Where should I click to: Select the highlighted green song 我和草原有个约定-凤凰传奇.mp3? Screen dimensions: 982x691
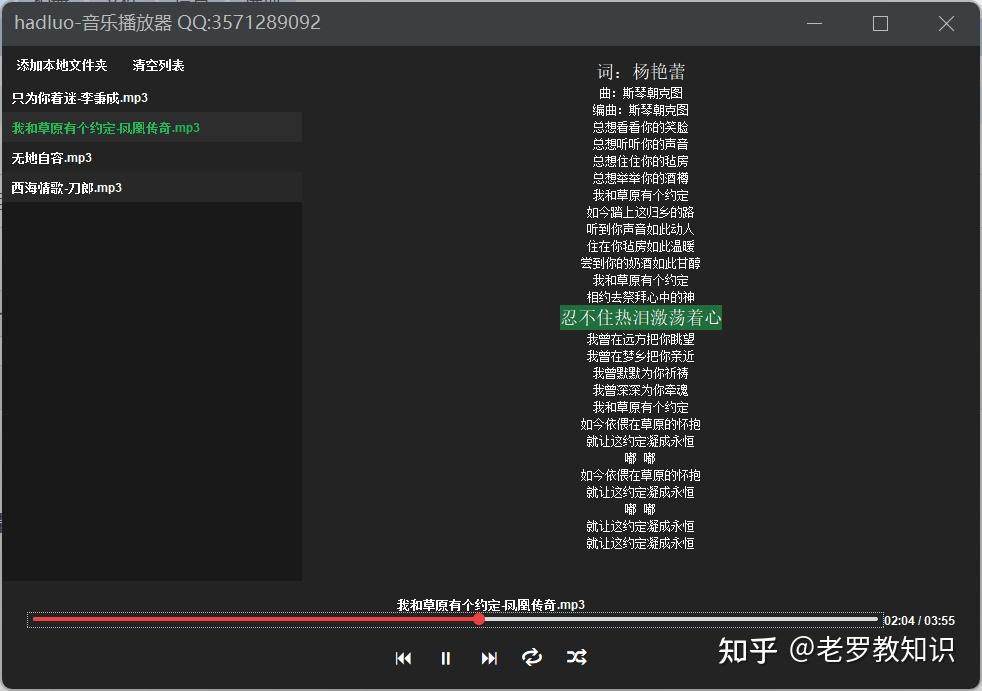(x=103, y=128)
